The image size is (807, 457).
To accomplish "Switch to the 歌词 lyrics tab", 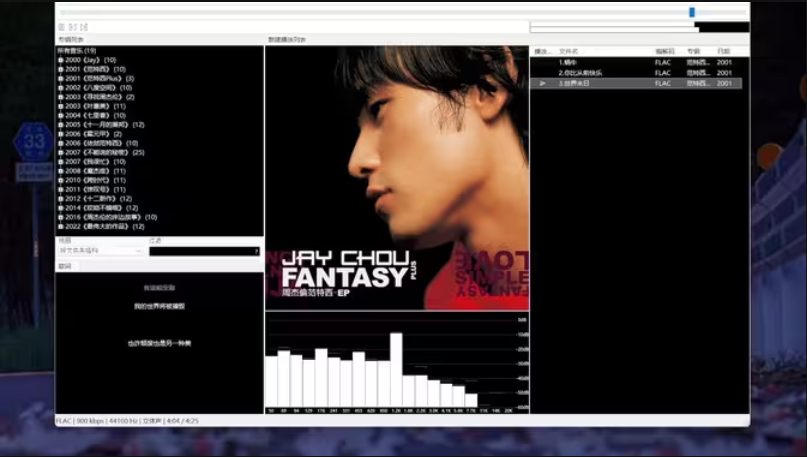I will click(65, 267).
